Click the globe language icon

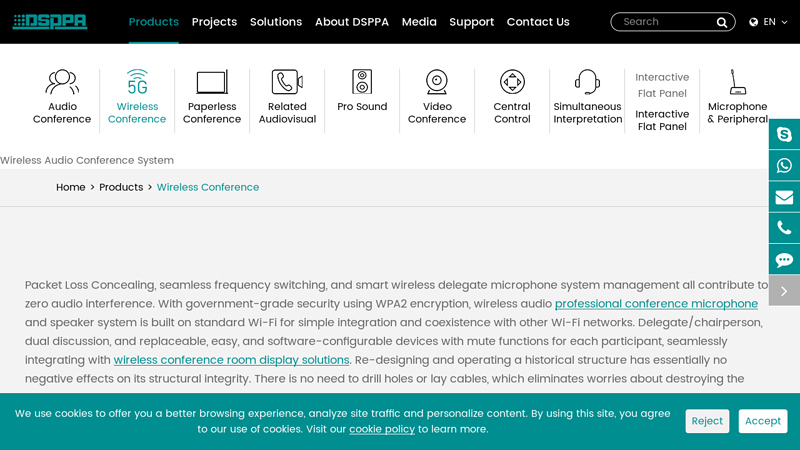754,22
